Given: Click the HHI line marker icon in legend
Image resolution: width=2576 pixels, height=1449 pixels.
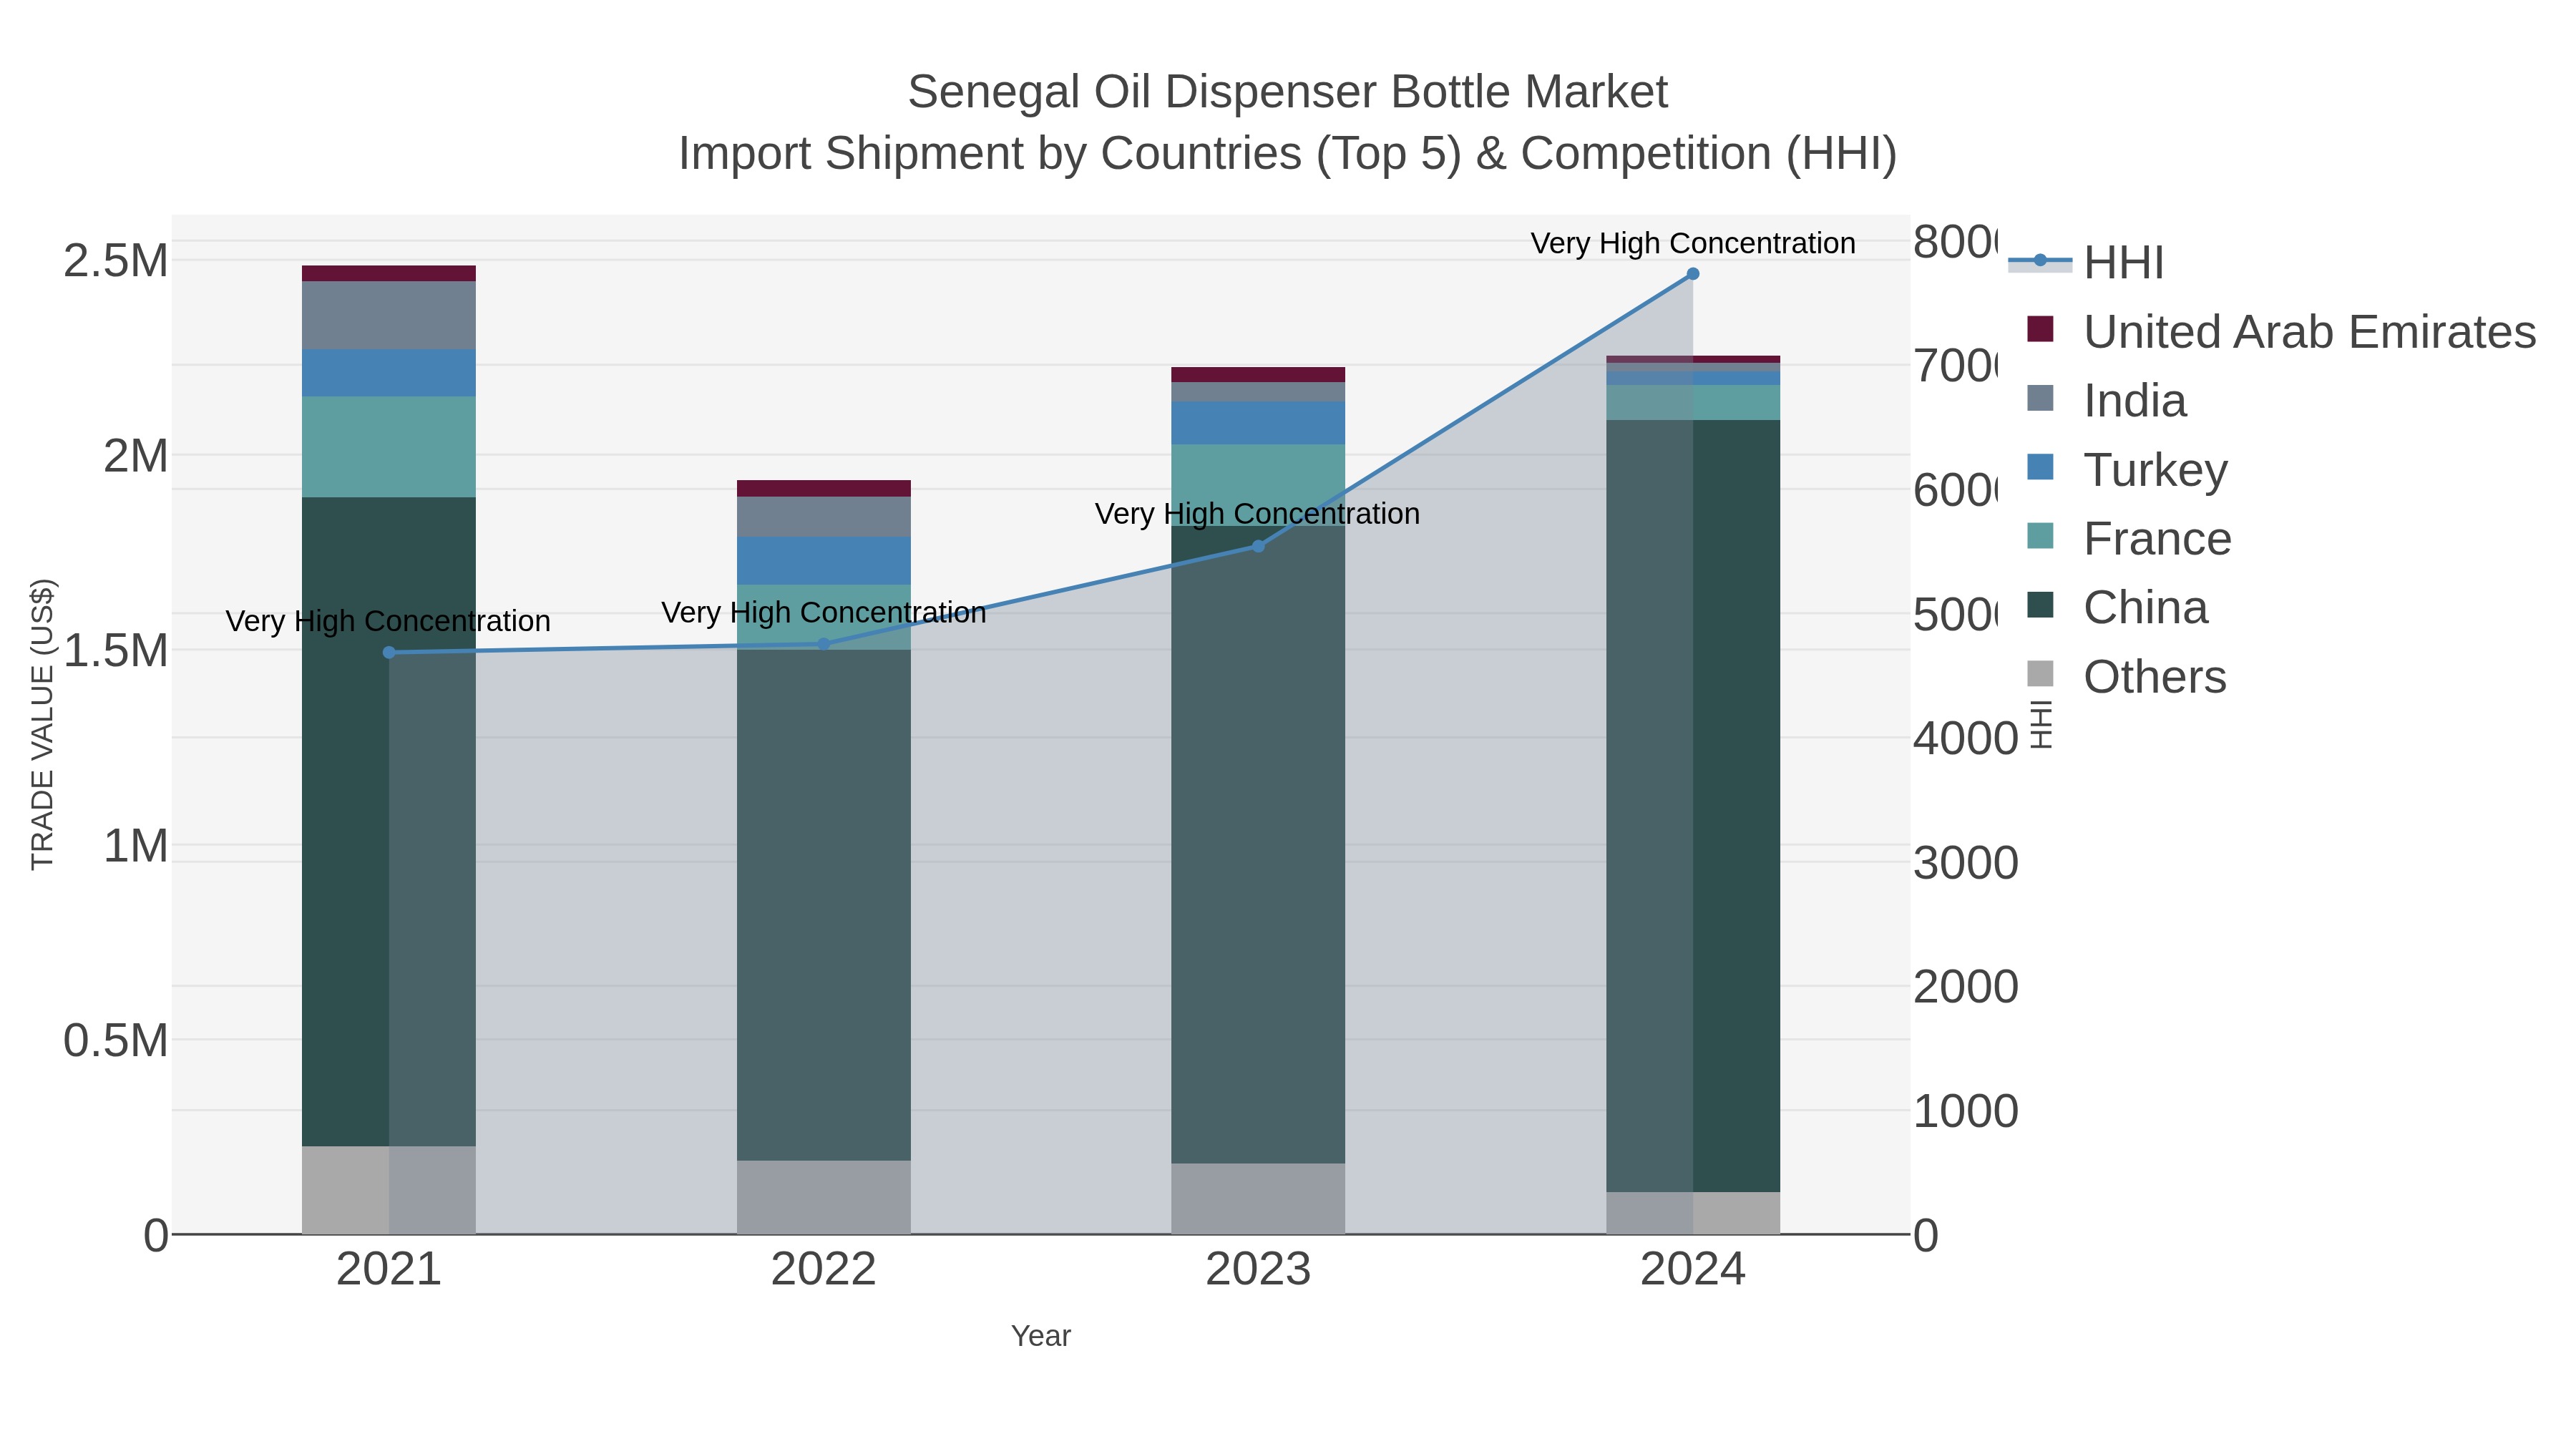Looking at the screenshot, I should pos(2040,261).
